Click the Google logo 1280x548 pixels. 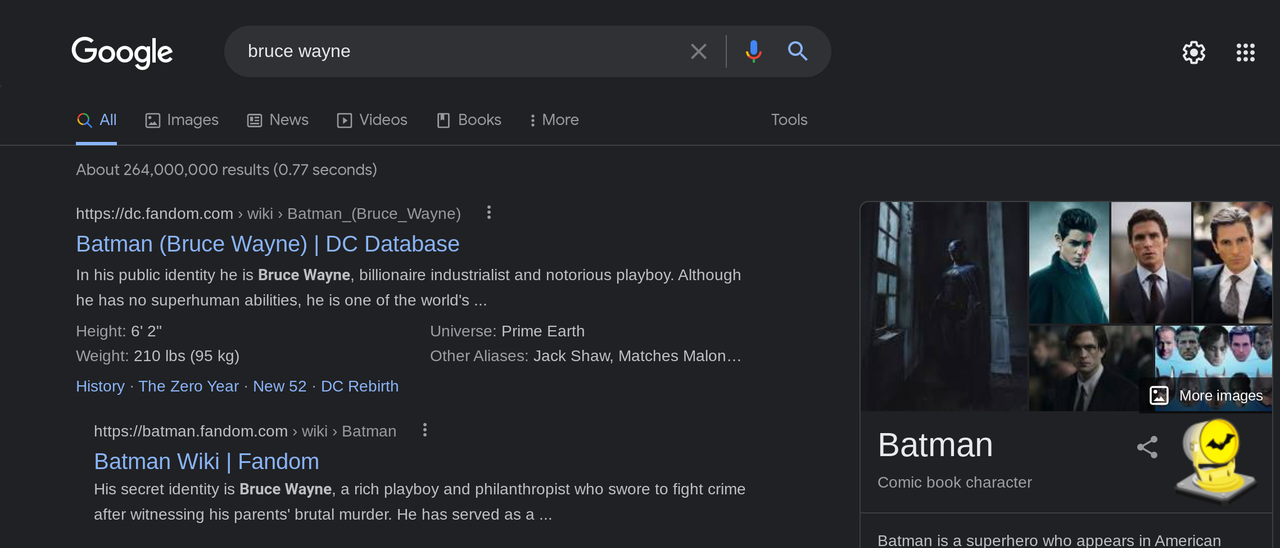click(122, 52)
